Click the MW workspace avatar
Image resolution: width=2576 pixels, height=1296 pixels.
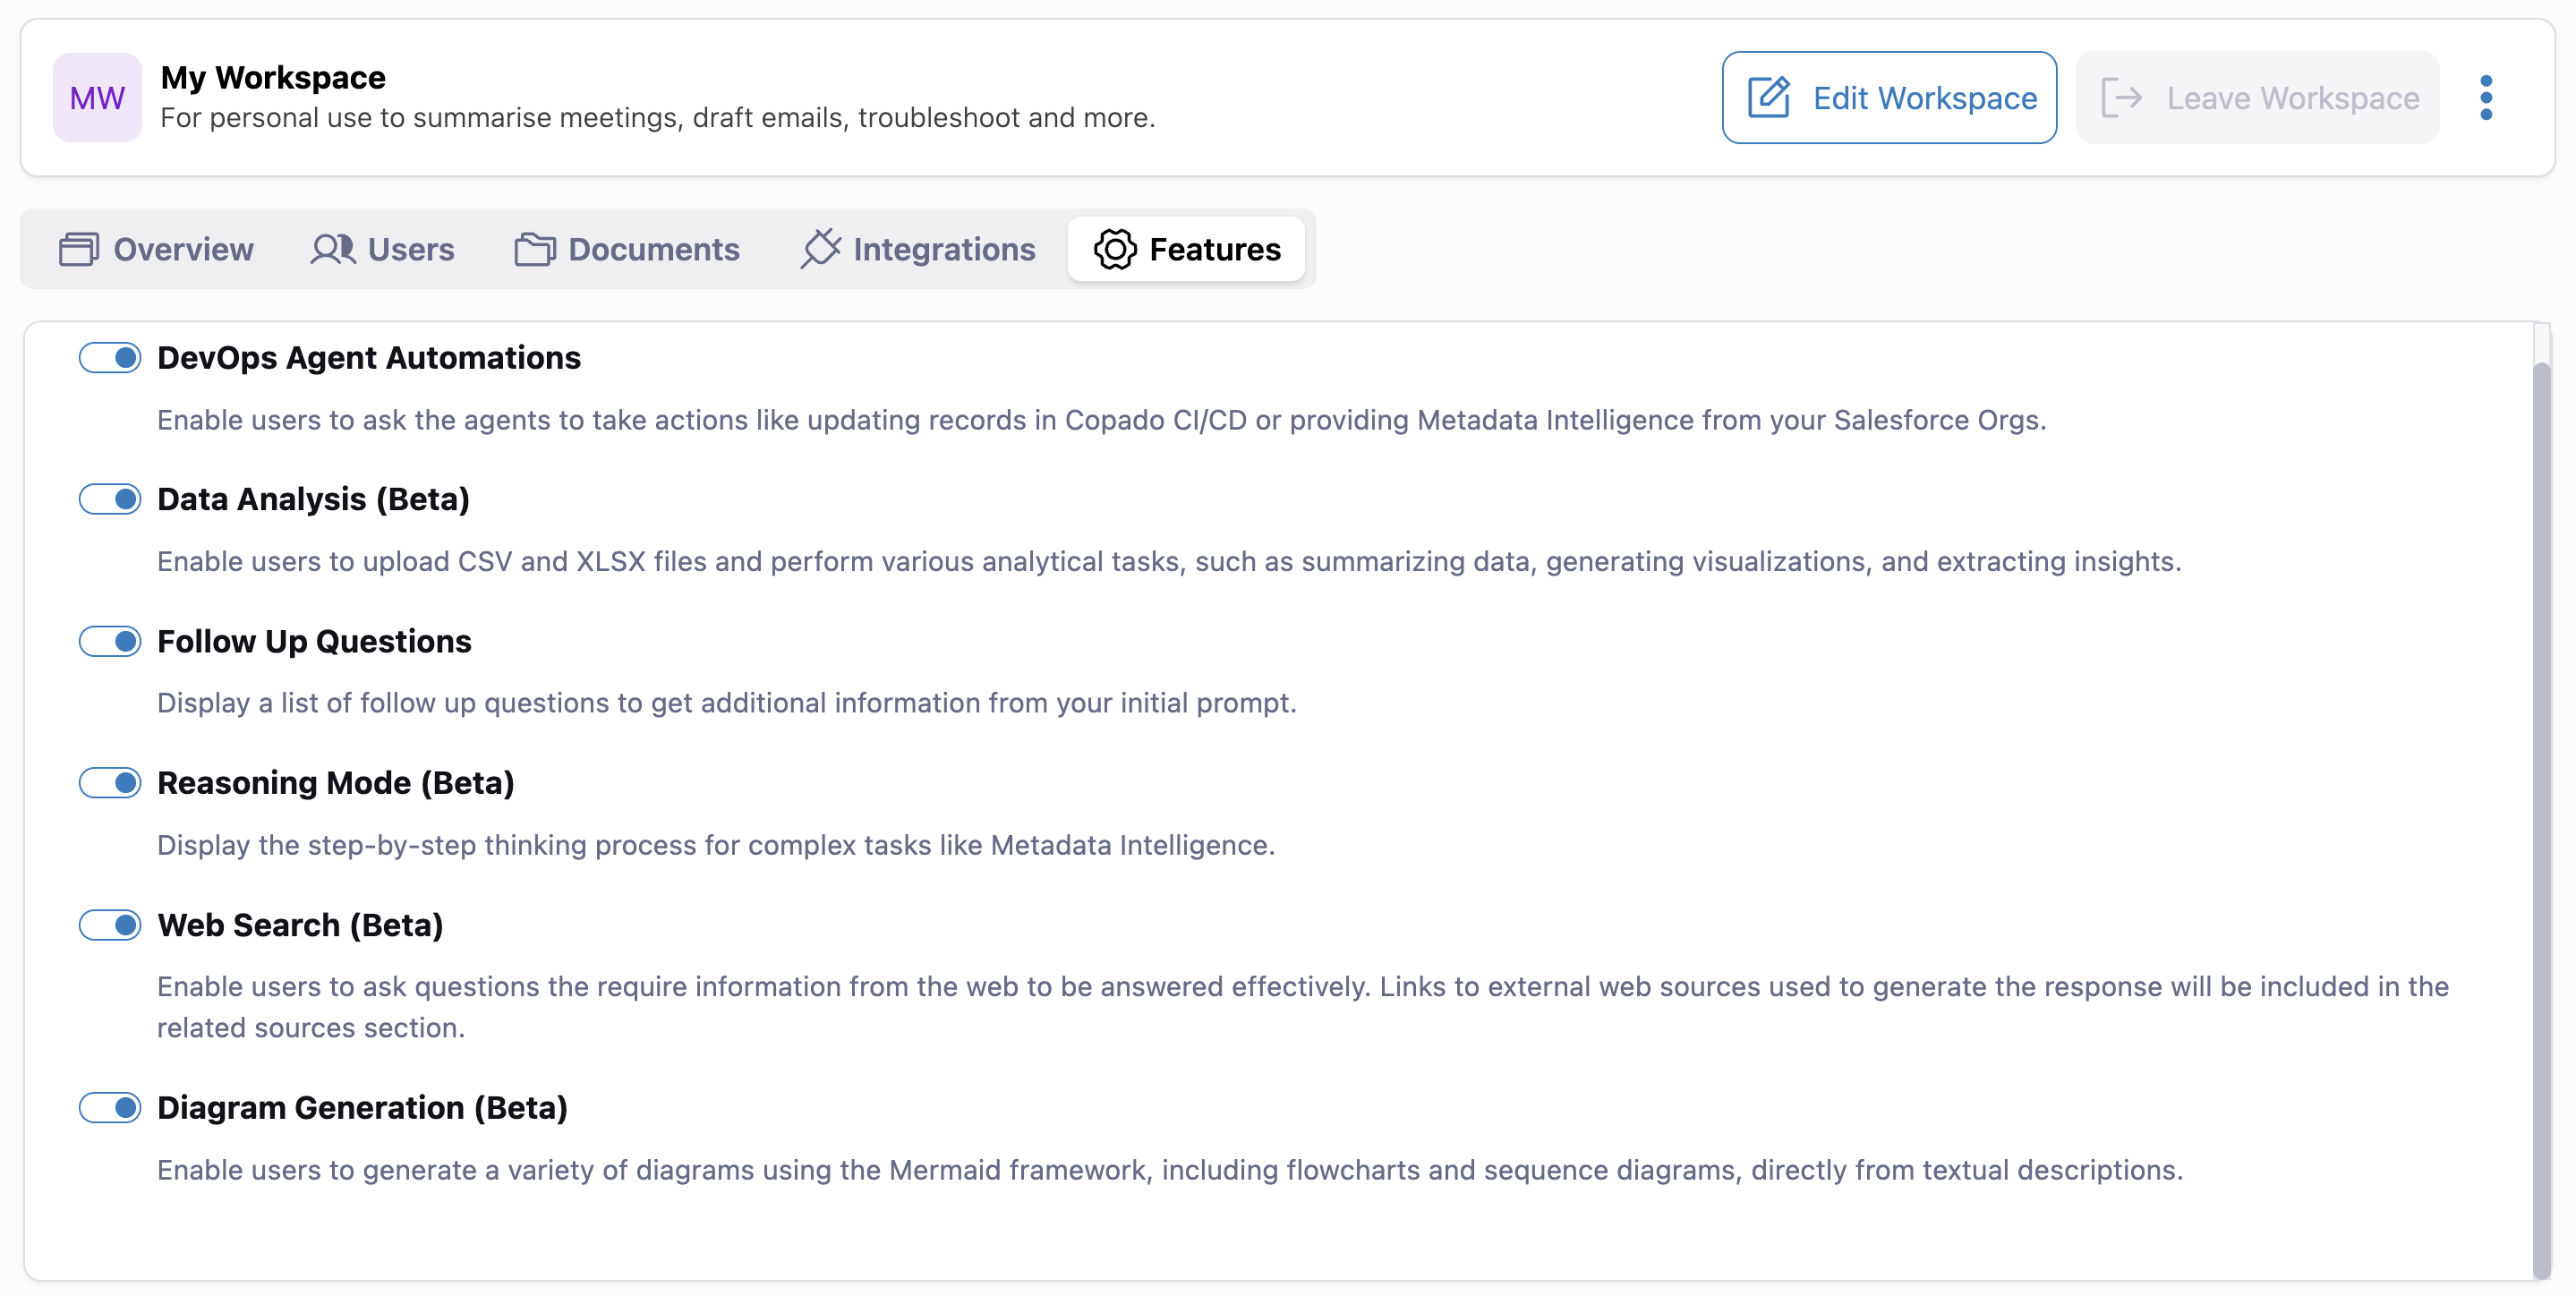[97, 98]
